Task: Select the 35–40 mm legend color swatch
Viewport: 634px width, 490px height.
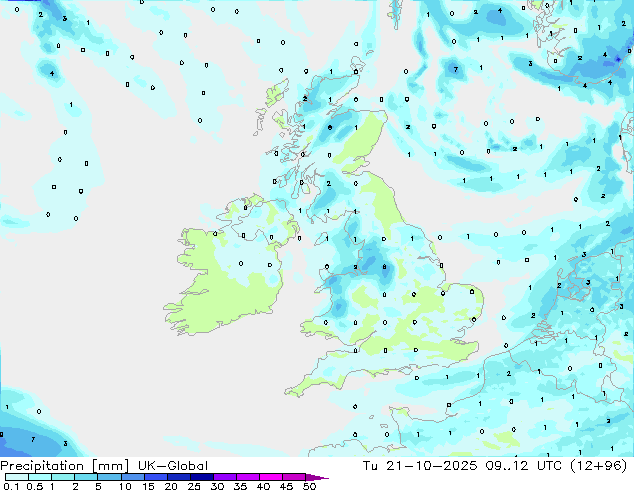Action: [248, 477]
